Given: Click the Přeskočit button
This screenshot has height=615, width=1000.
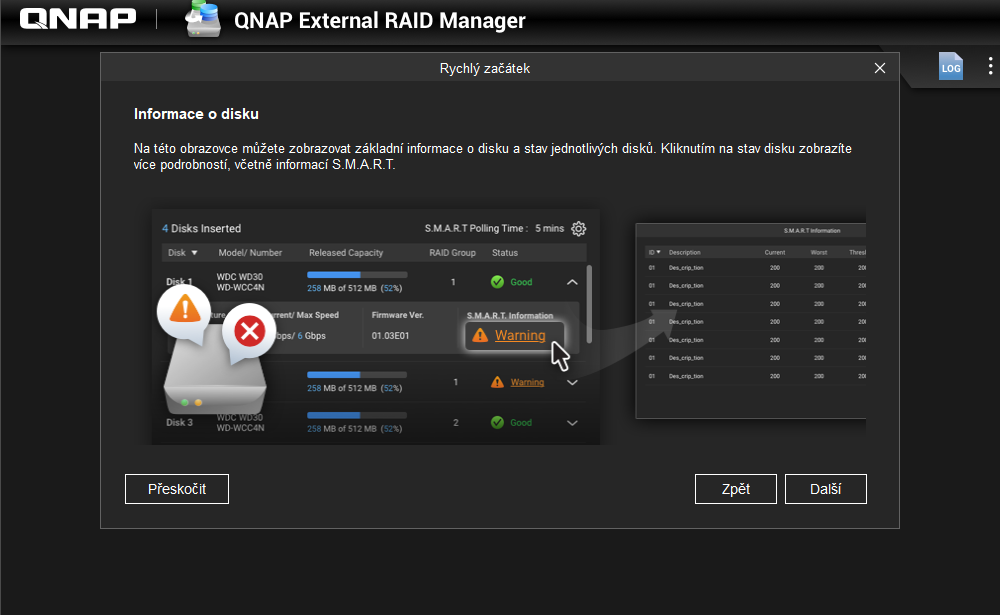Looking at the screenshot, I should [176, 488].
